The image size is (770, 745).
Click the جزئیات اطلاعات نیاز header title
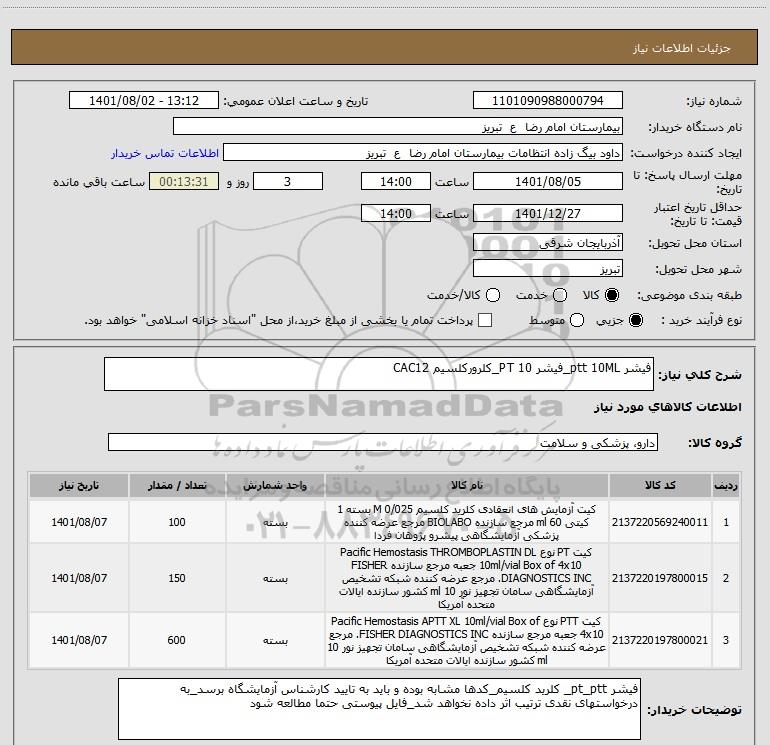pos(681,48)
